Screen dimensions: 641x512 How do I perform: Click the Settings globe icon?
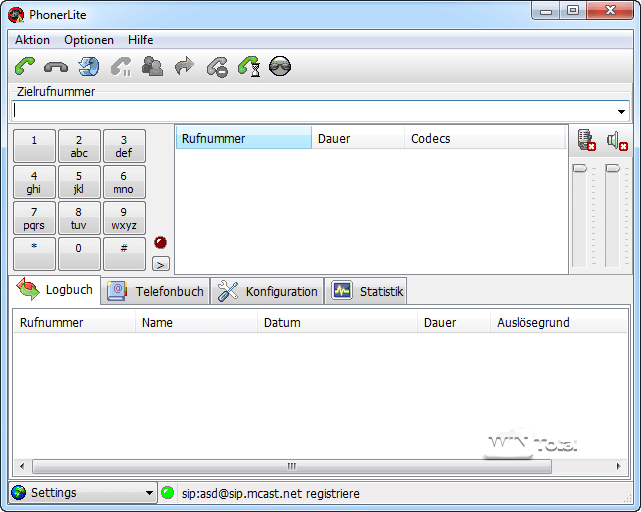[x=18, y=492]
